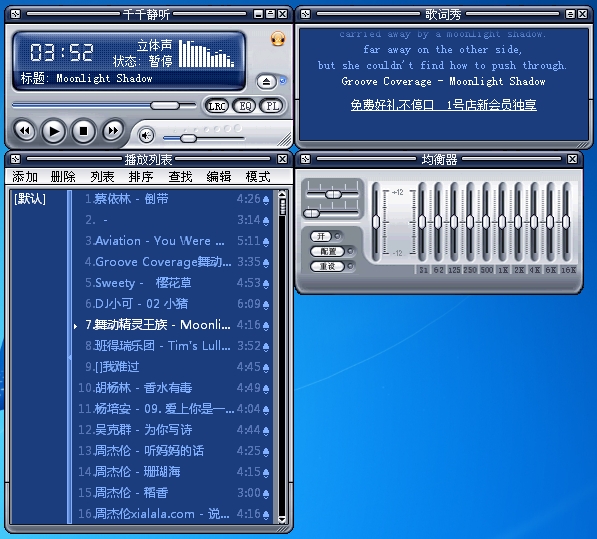Toggle the PL playlist window button

(x=272, y=106)
